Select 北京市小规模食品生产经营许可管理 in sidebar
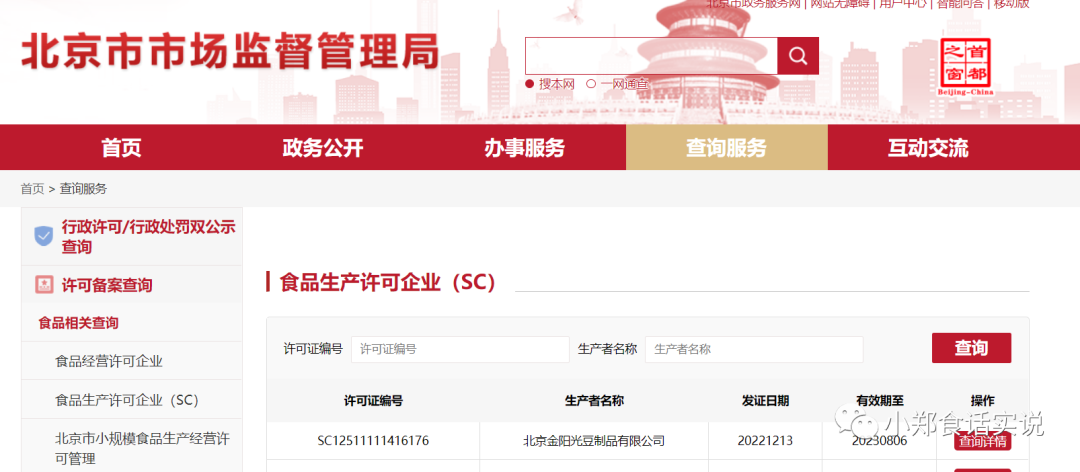This screenshot has height=472, width=1080. (x=143, y=448)
